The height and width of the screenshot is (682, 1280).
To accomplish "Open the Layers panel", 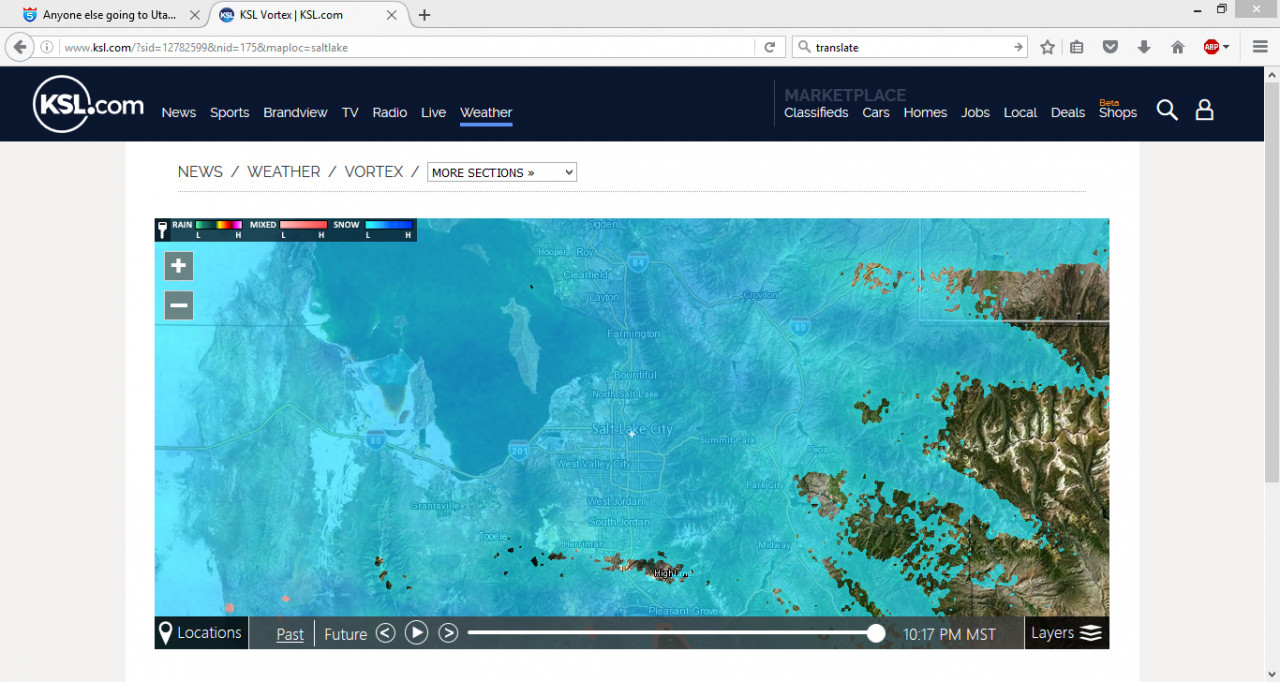I will (x=1067, y=633).
